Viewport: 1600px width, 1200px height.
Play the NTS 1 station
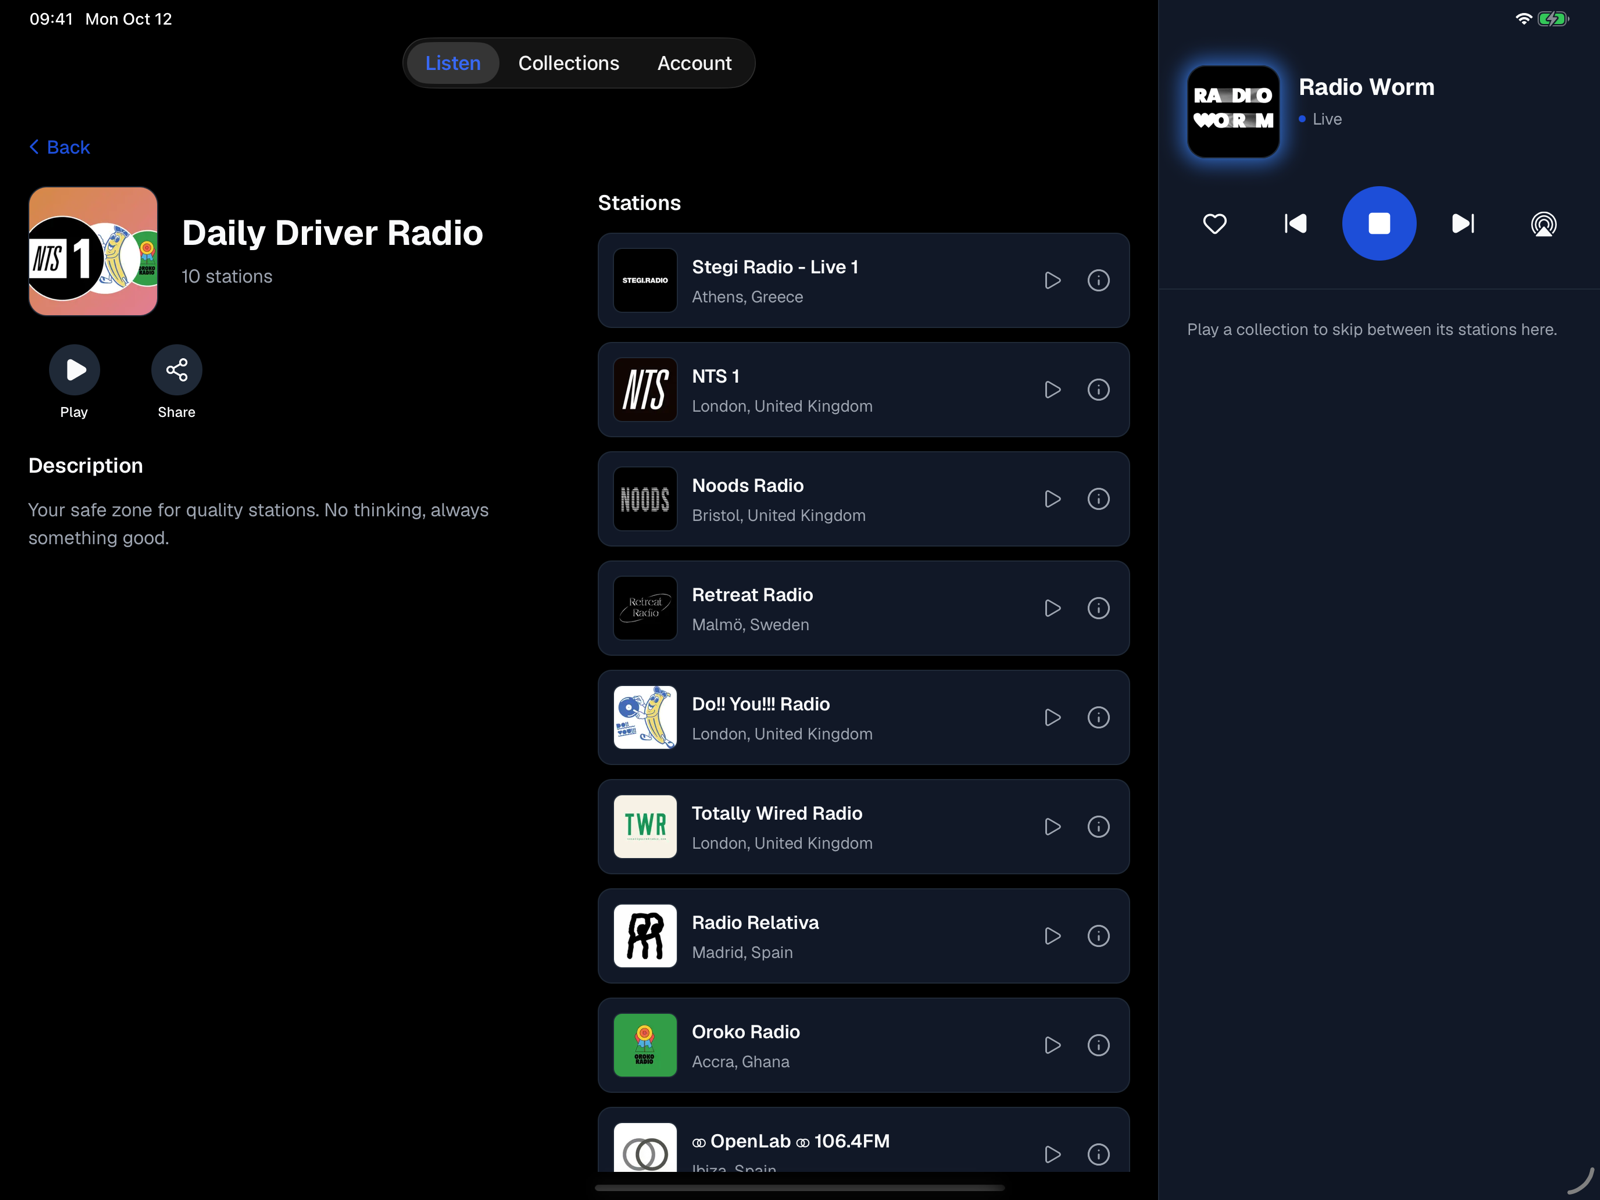tap(1052, 390)
